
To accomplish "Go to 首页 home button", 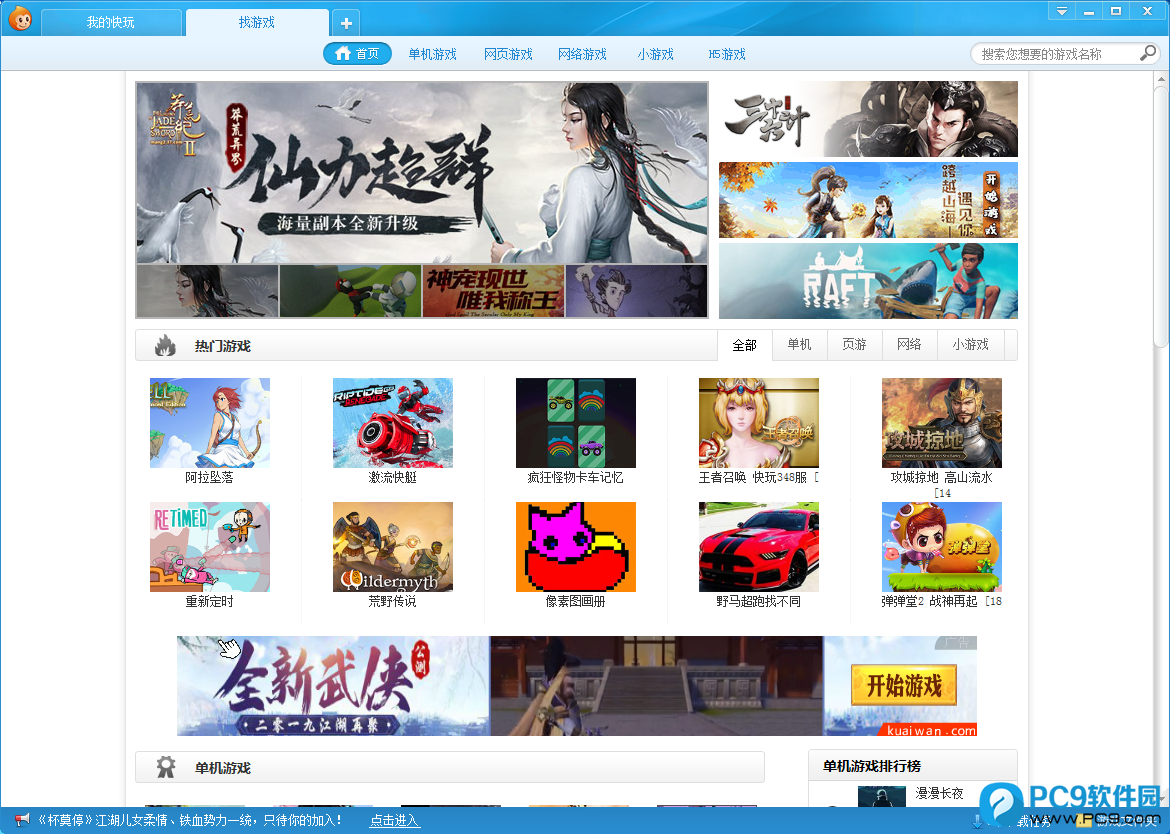I will click(357, 54).
